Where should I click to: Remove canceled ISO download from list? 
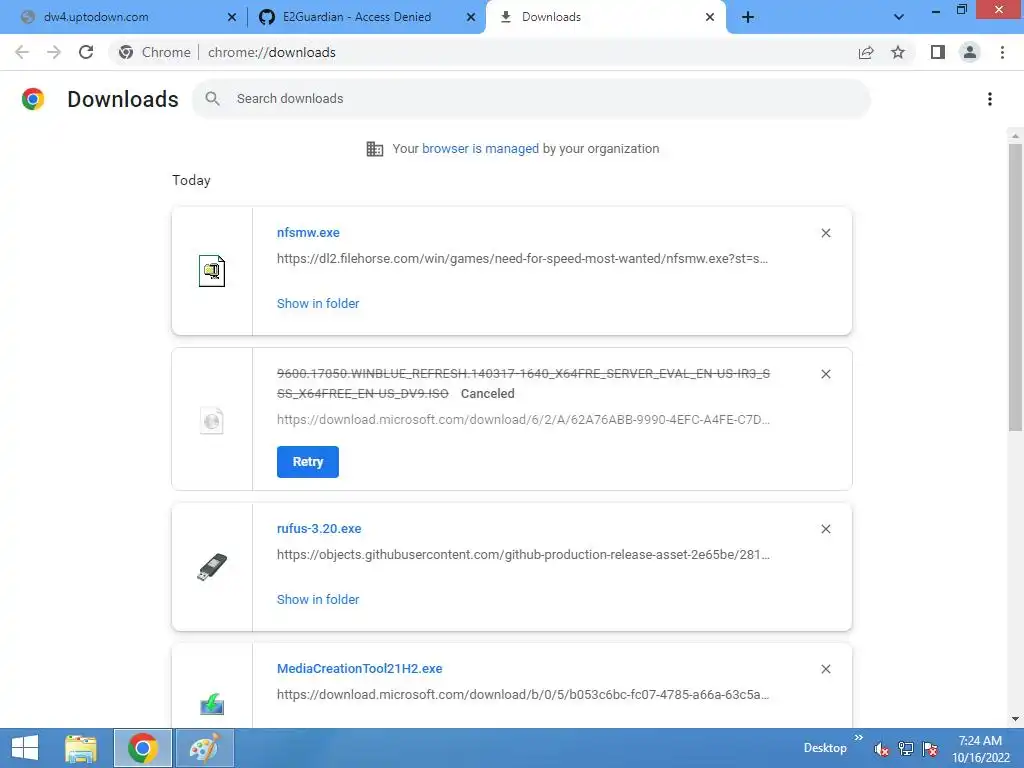coord(826,374)
